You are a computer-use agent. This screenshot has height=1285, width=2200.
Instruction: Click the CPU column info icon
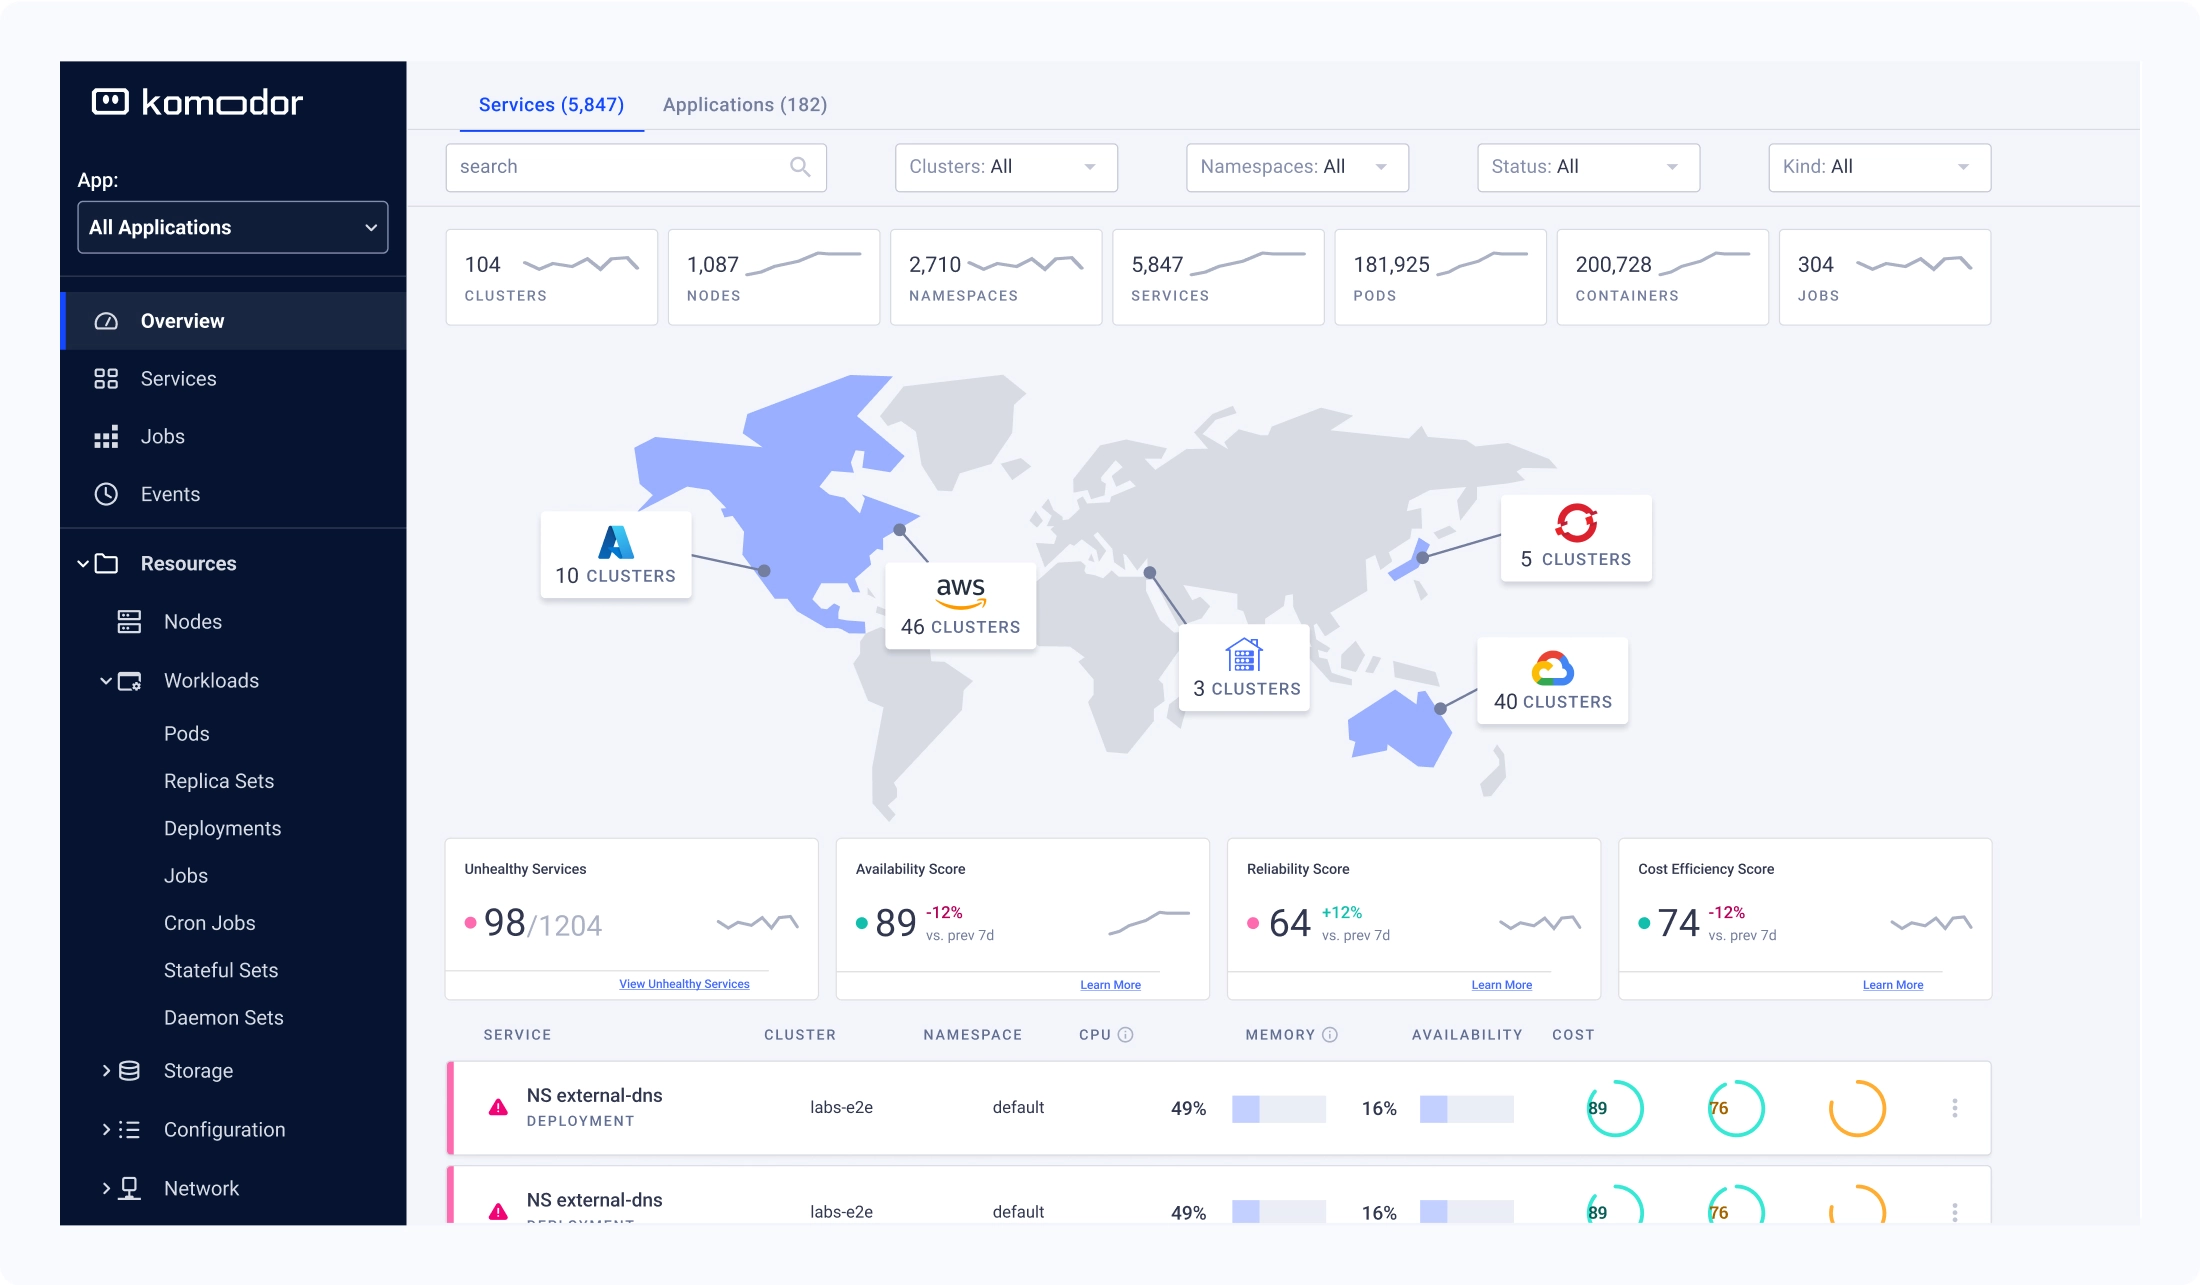[1125, 1035]
